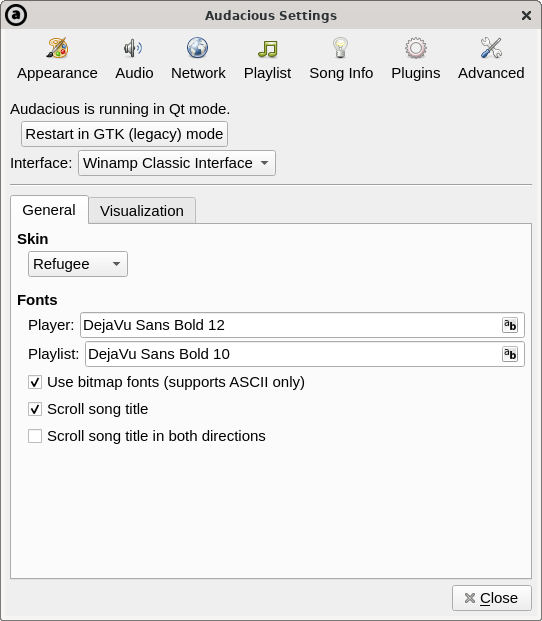Click the Close button at the bottom
The width and height of the screenshot is (542, 621).
pyautogui.click(x=492, y=598)
